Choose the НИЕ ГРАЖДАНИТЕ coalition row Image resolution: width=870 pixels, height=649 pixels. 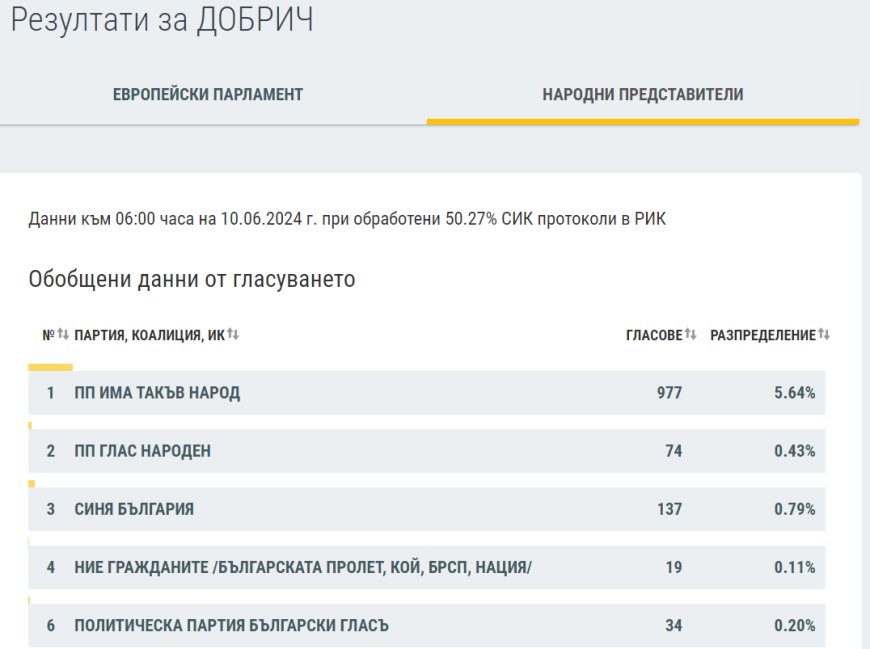tap(302, 568)
